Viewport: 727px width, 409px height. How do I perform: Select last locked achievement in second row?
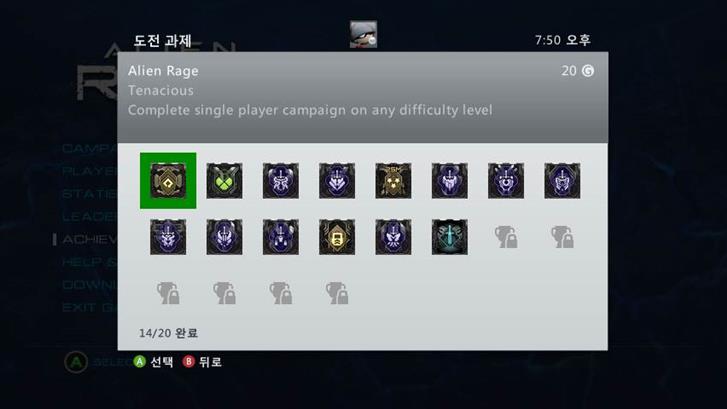(x=562, y=237)
